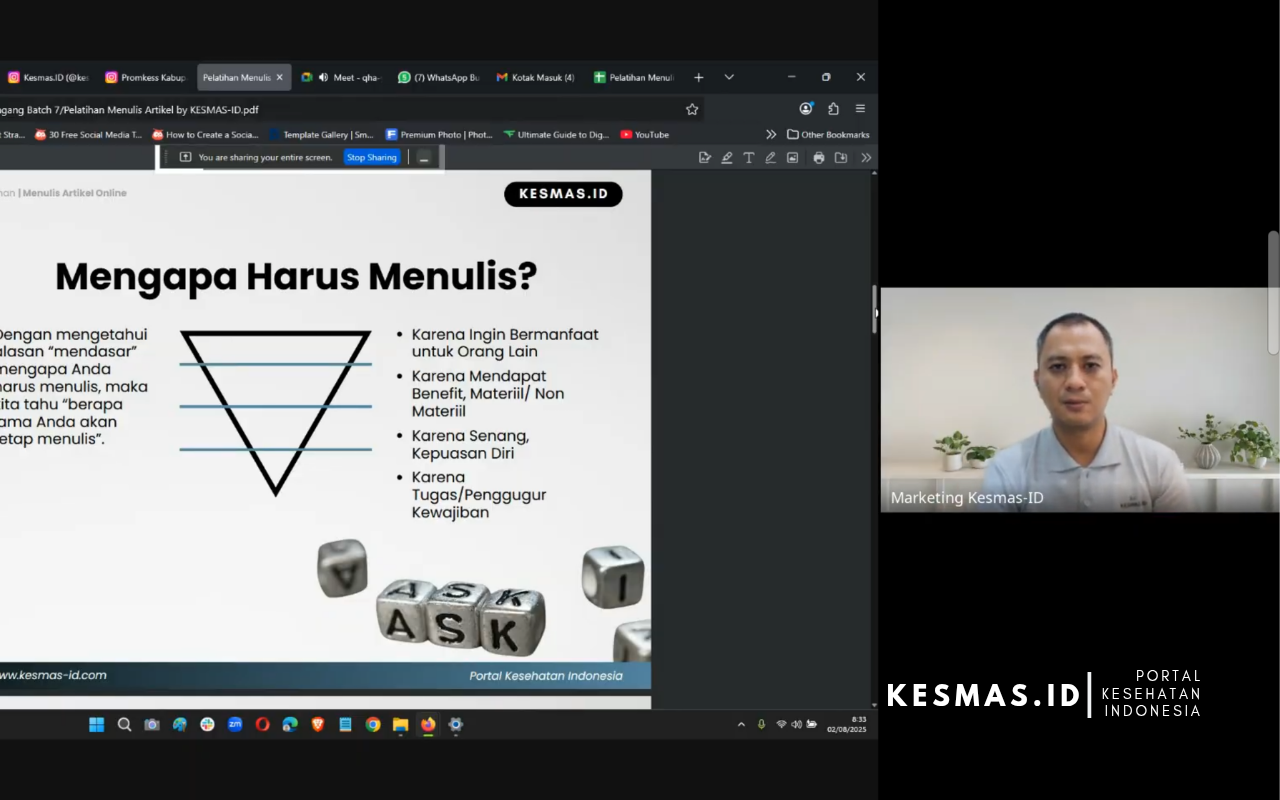1280x800 pixels.
Task: Select the Text annotation tool (T)
Action: 748,158
